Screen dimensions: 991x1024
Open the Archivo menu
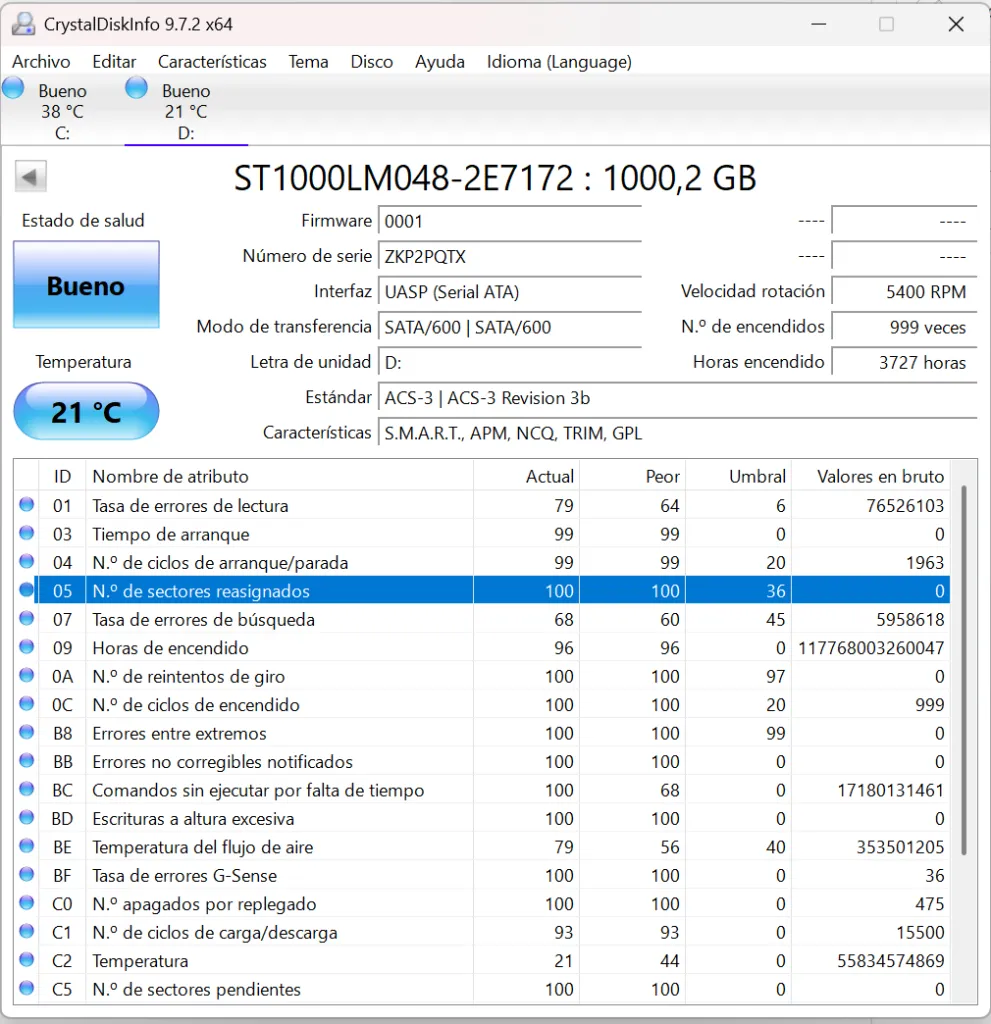click(41, 62)
